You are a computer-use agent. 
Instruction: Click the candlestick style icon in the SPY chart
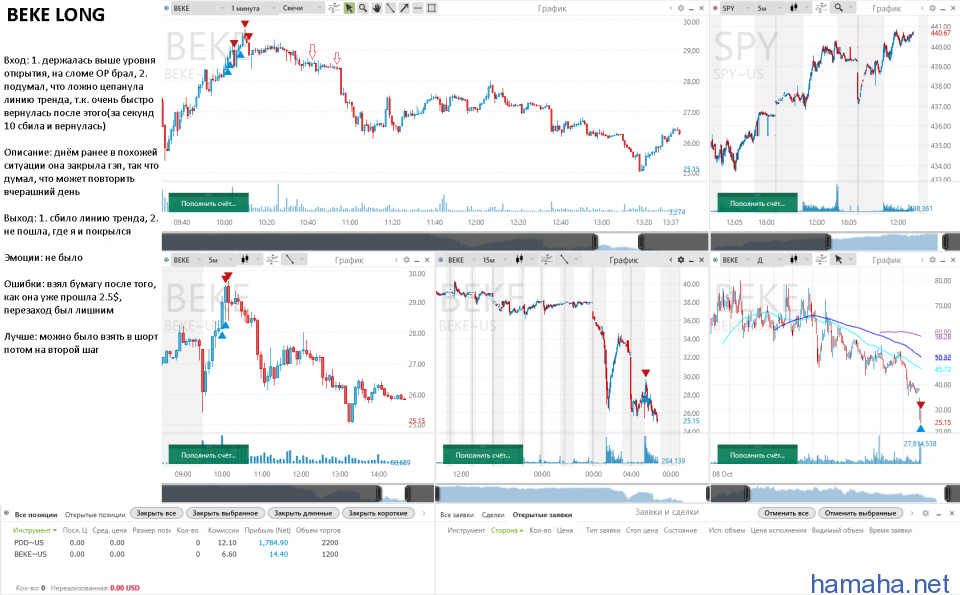795,8
